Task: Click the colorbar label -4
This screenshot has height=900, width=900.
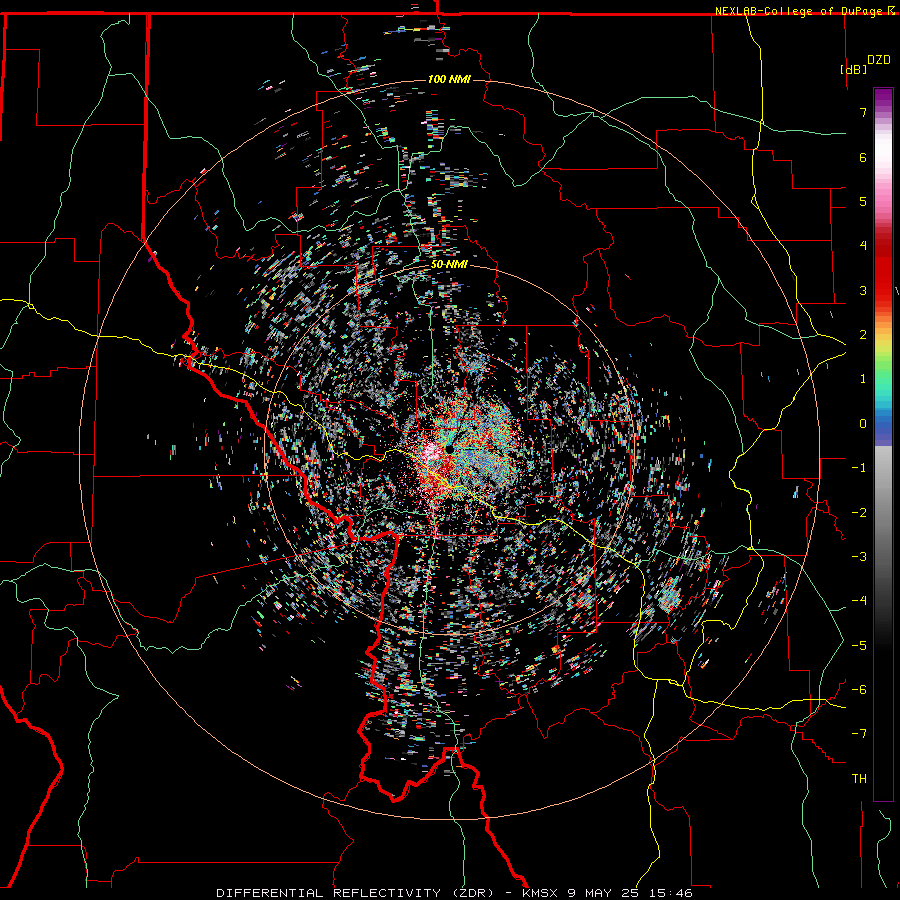Action: click(859, 601)
